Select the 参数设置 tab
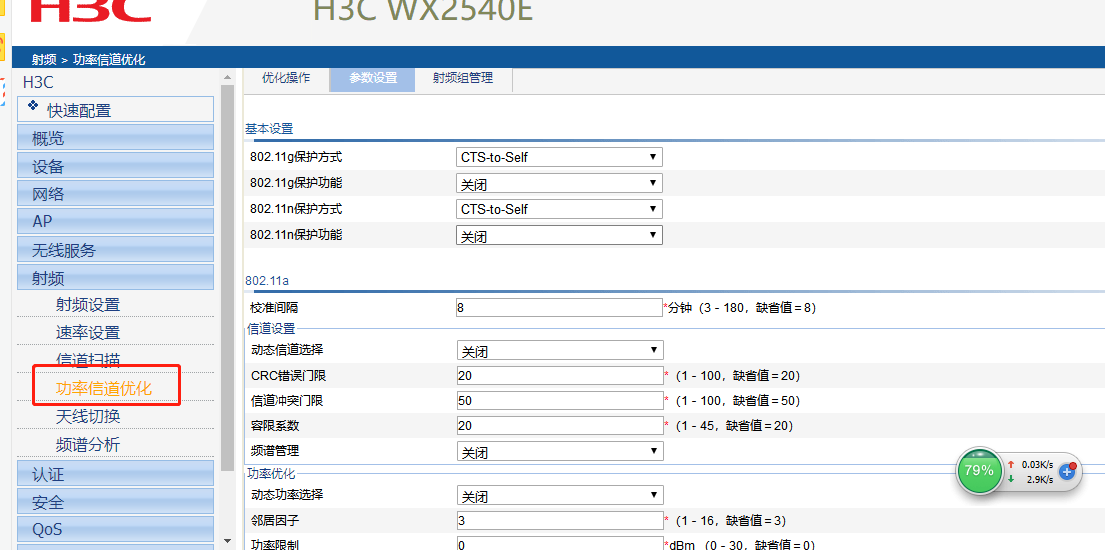This screenshot has width=1105, height=550. point(373,78)
